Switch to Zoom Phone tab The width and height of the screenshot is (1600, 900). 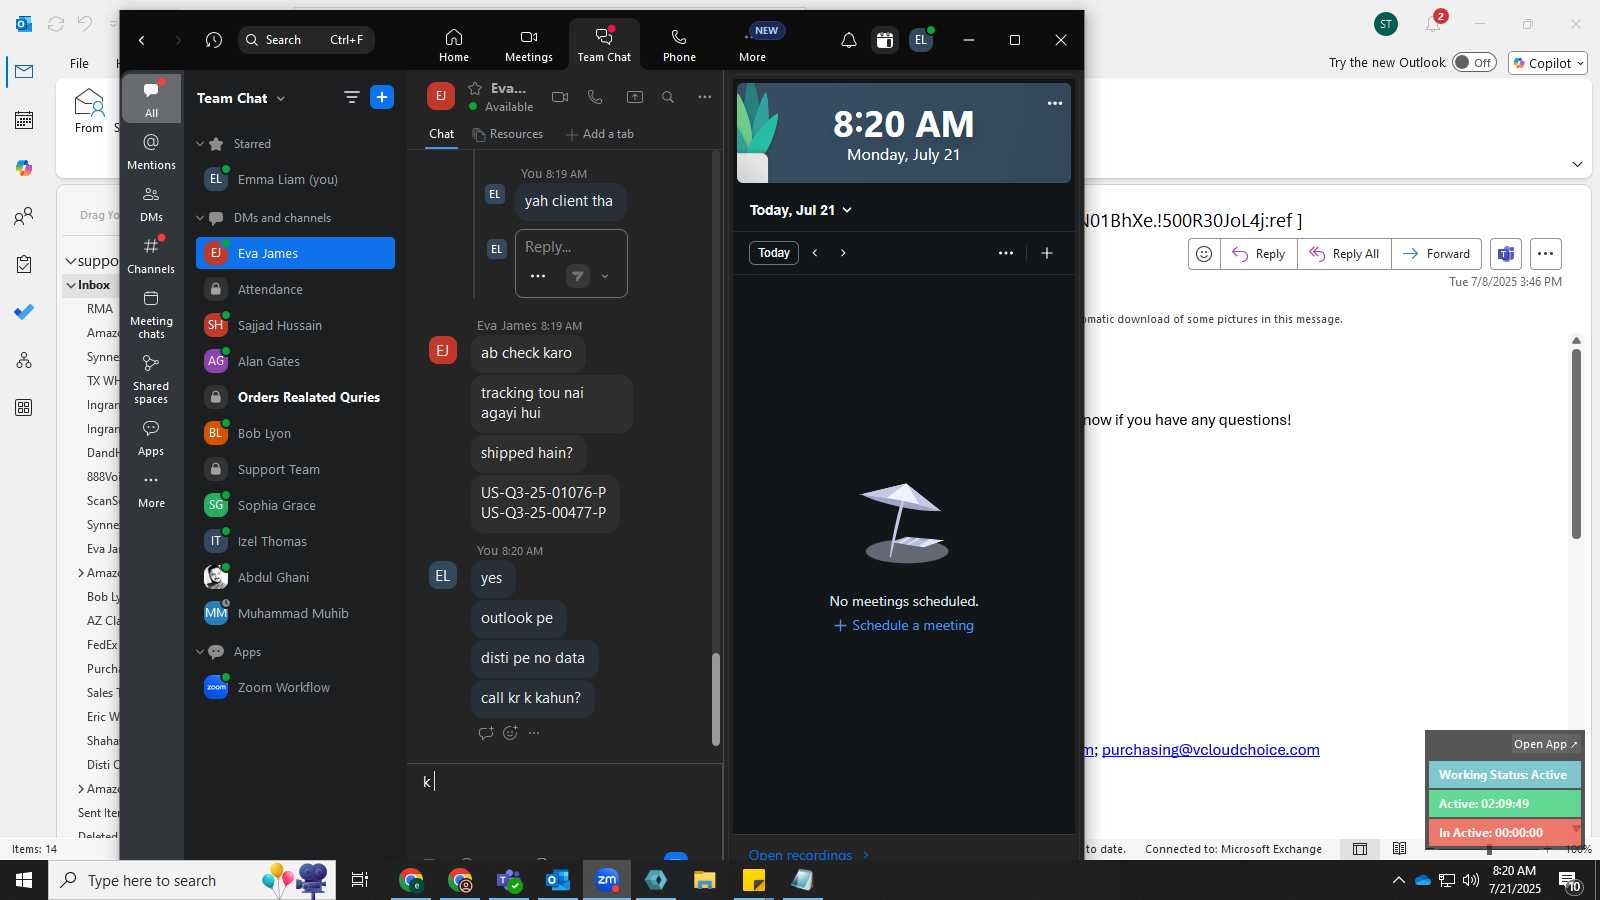coord(679,45)
